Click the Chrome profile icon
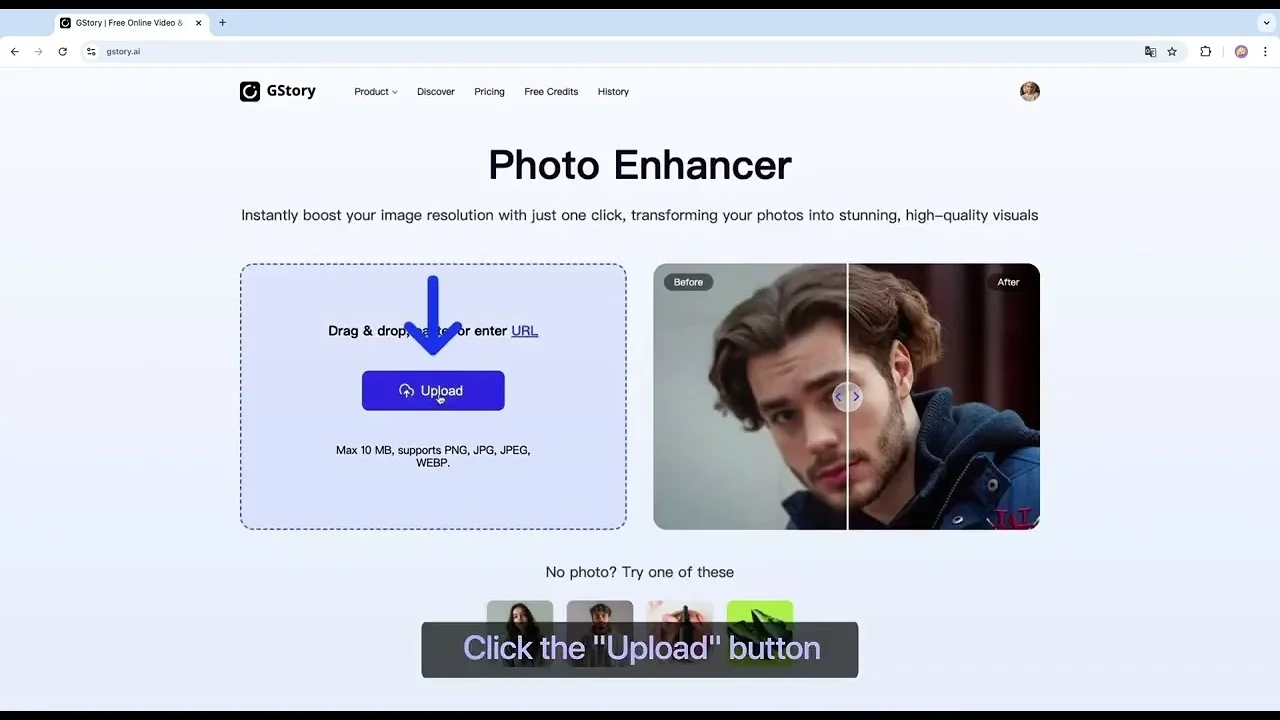The width and height of the screenshot is (1280, 720). coord(1240,51)
